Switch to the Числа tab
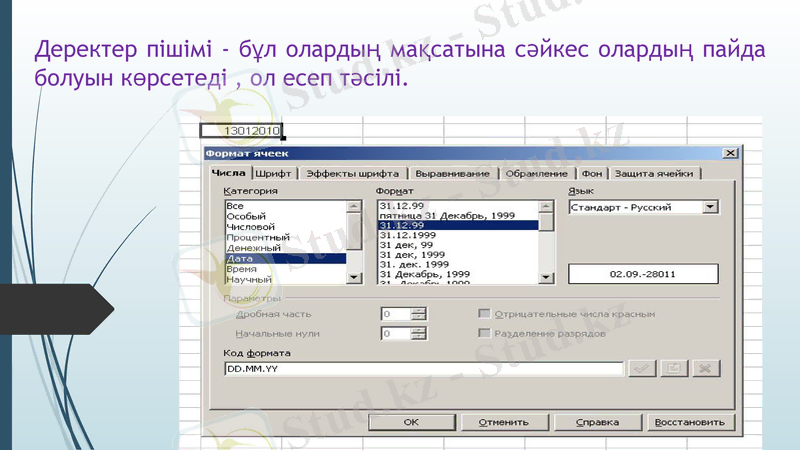The width and height of the screenshot is (800, 450). [x=229, y=173]
